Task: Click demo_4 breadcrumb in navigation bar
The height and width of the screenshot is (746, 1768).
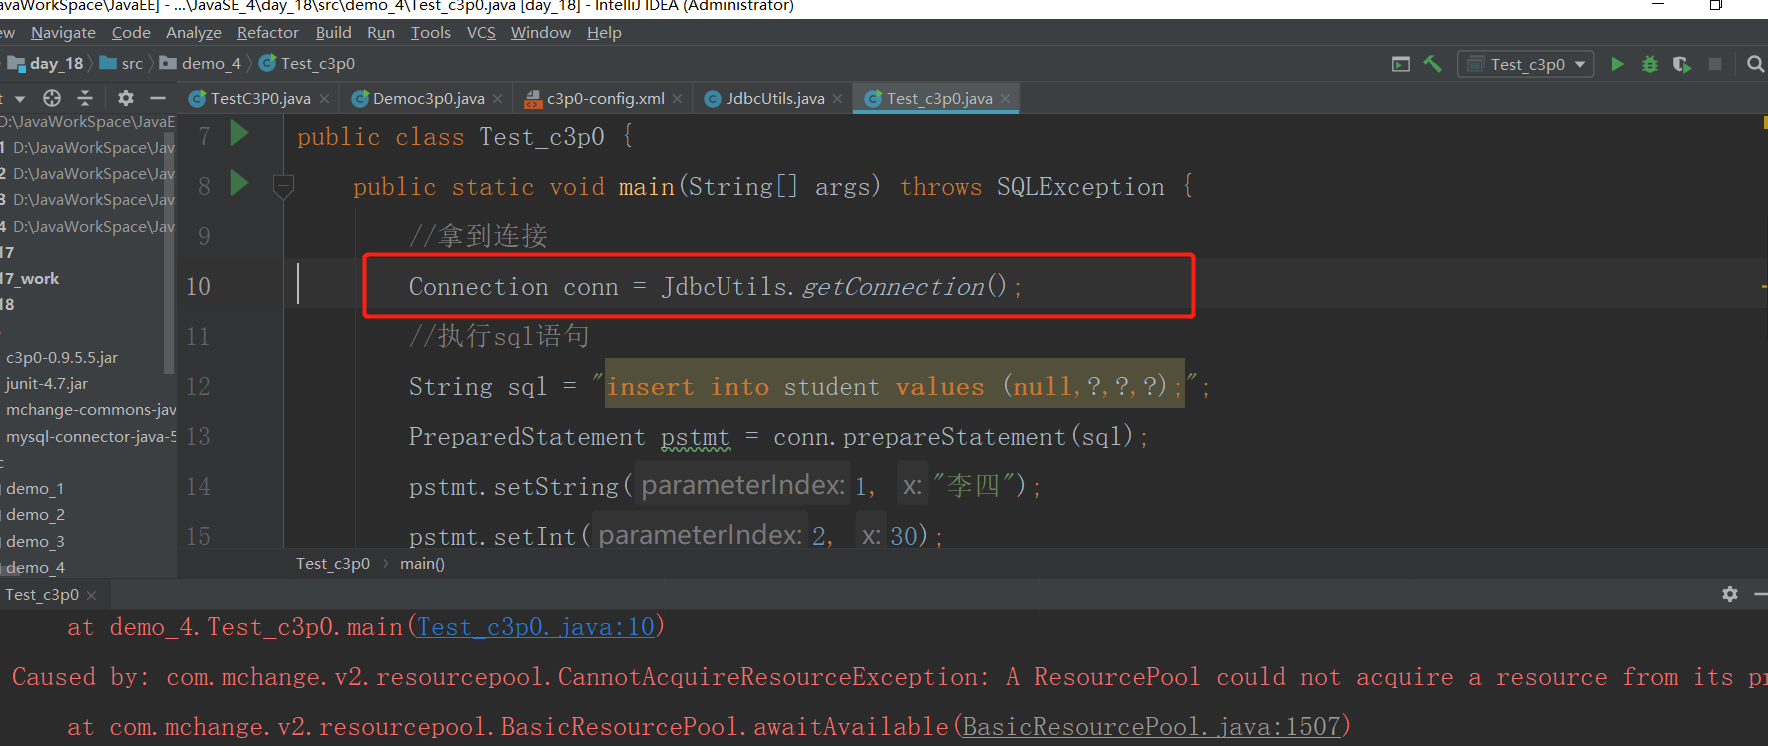Action: coord(201,64)
